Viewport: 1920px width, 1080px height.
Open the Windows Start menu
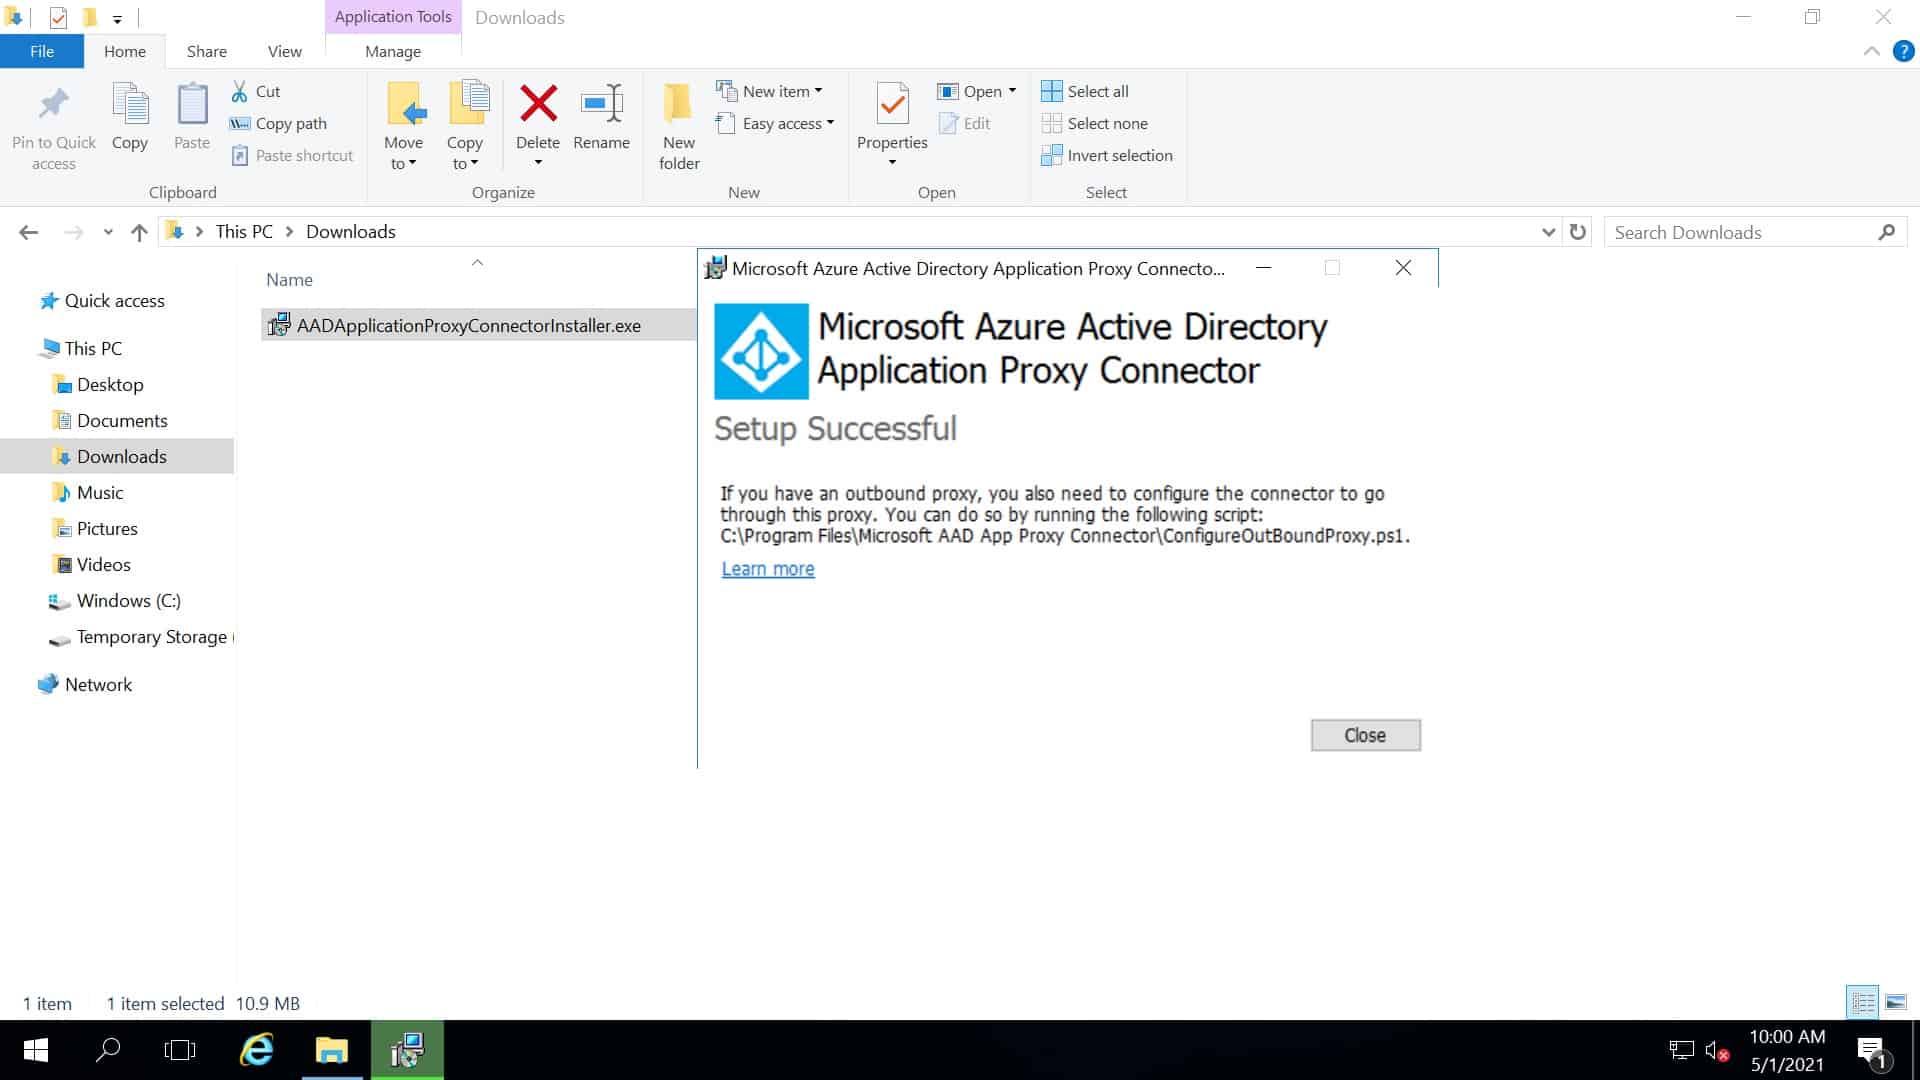tap(36, 1050)
